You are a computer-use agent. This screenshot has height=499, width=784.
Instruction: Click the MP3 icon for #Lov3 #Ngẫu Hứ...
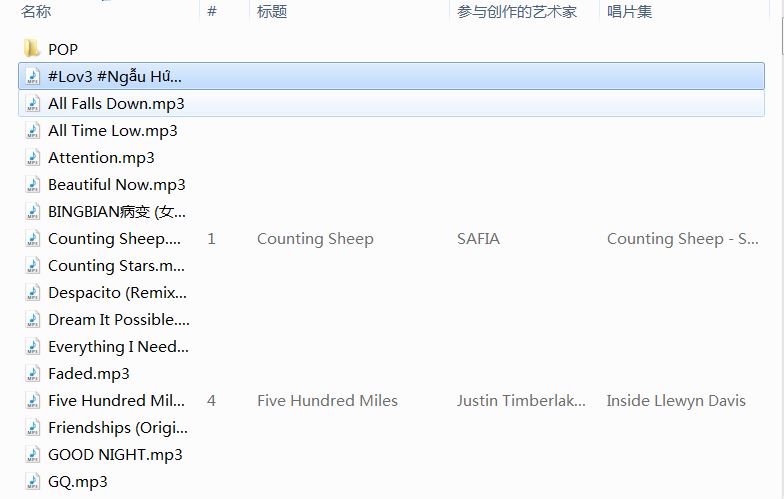coord(32,76)
